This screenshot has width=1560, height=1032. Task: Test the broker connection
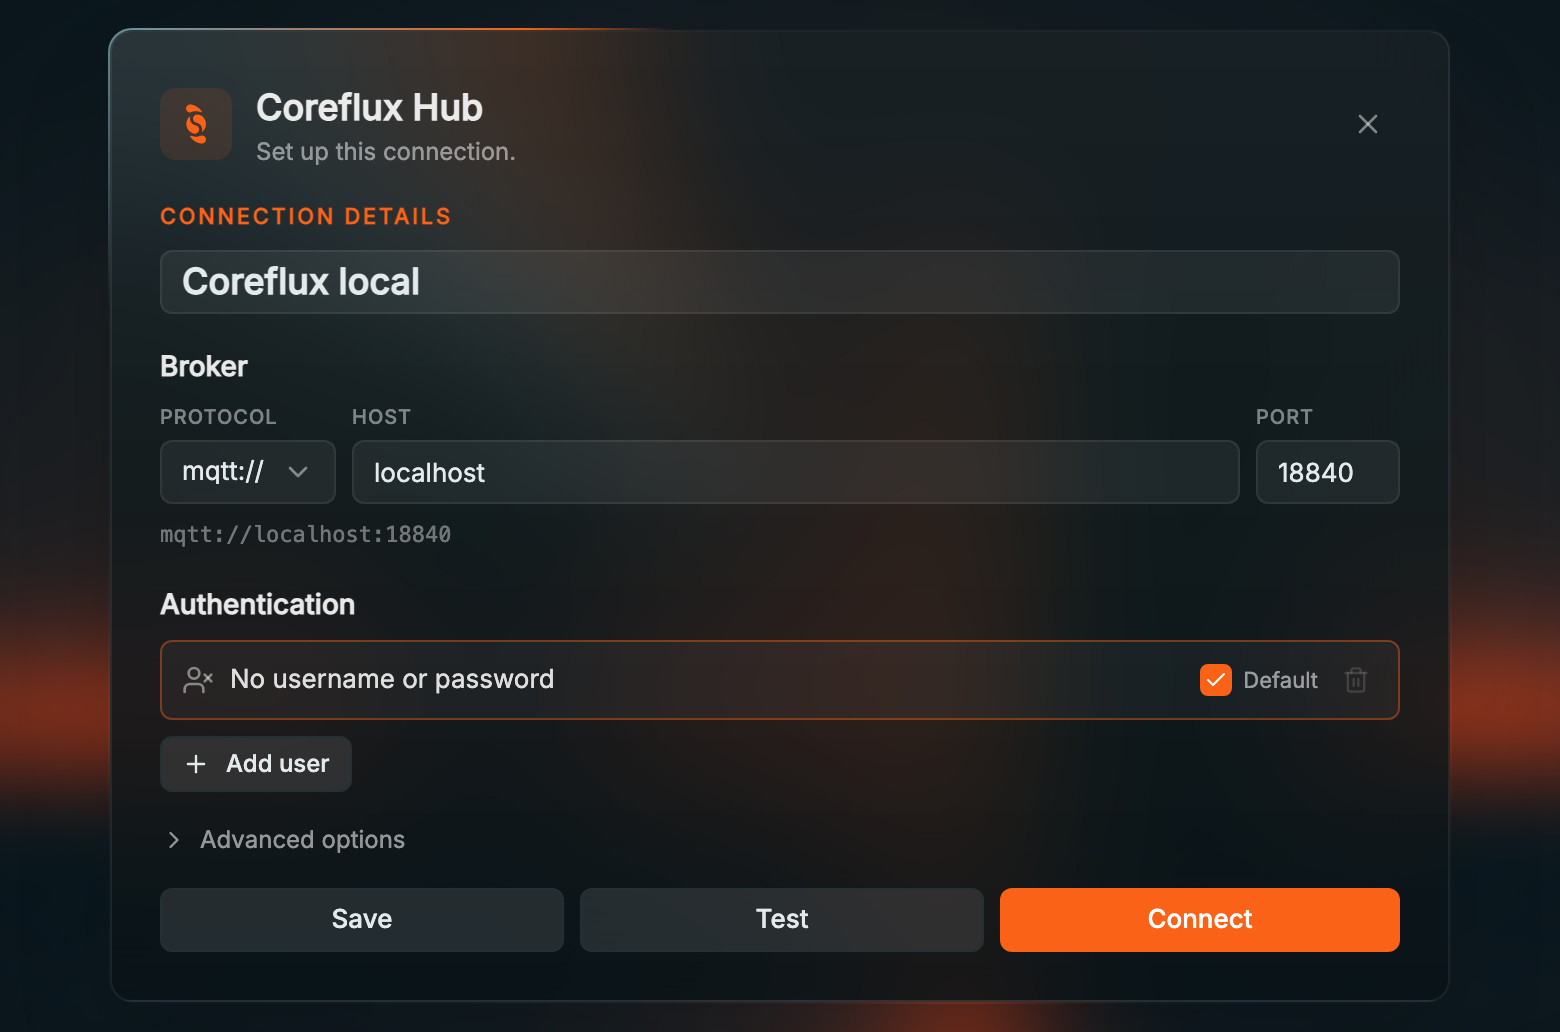(x=782, y=920)
